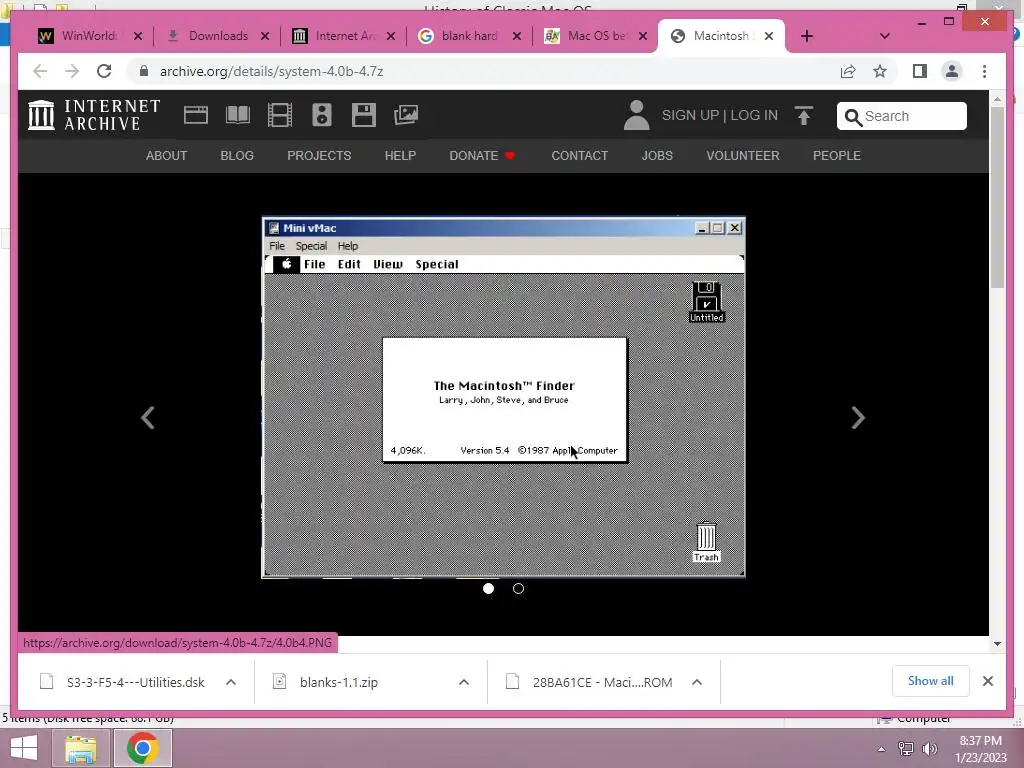Open the Audio speaker icon
Image resolution: width=1024 pixels, height=768 pixels.
click(321, 115)
